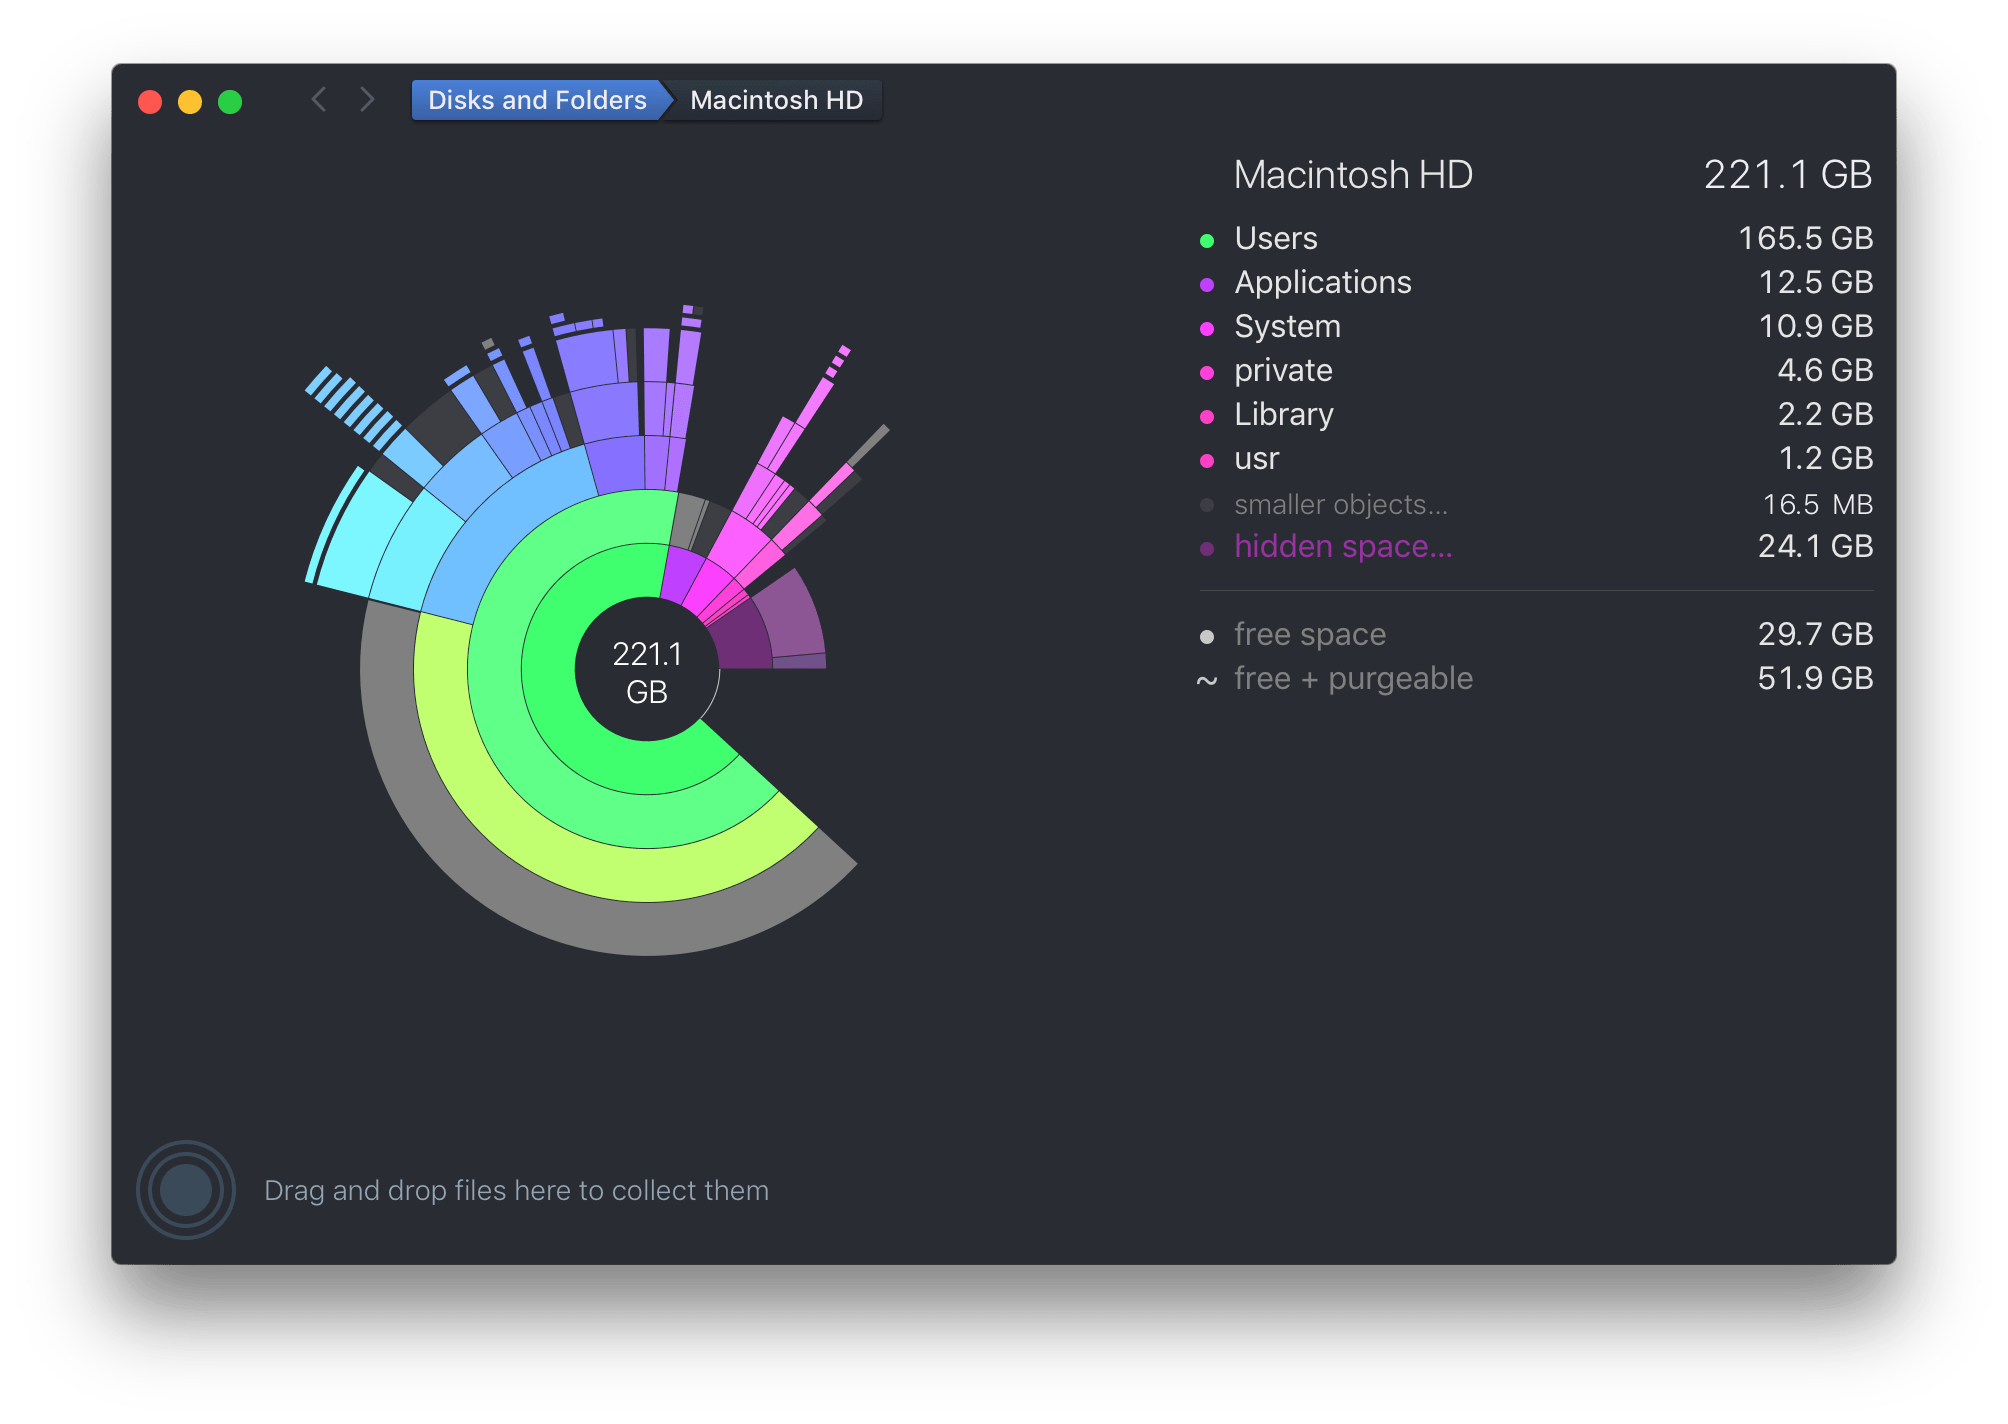
Task: Click the white dot beside free space
Action: [x=1207, y=636]
